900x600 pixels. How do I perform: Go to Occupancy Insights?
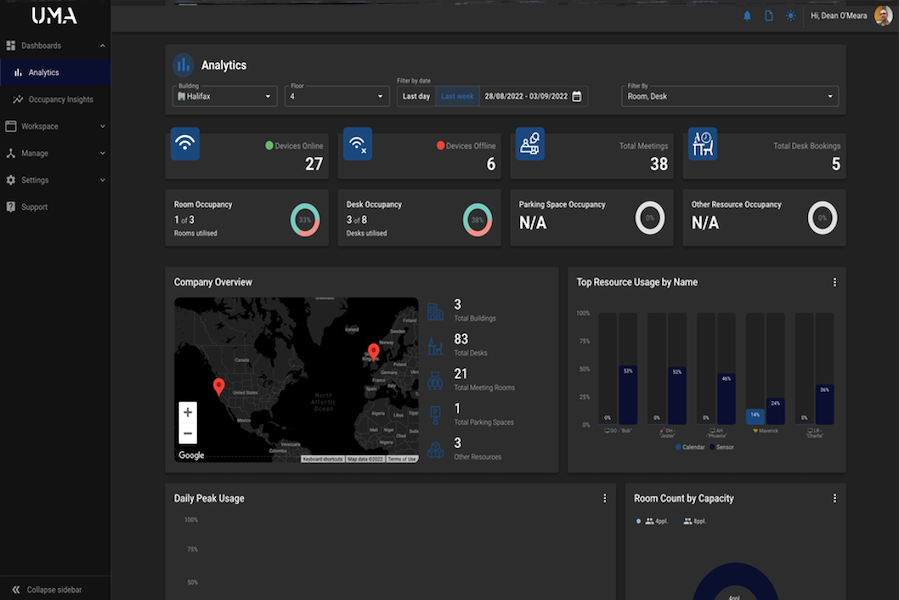56,99
